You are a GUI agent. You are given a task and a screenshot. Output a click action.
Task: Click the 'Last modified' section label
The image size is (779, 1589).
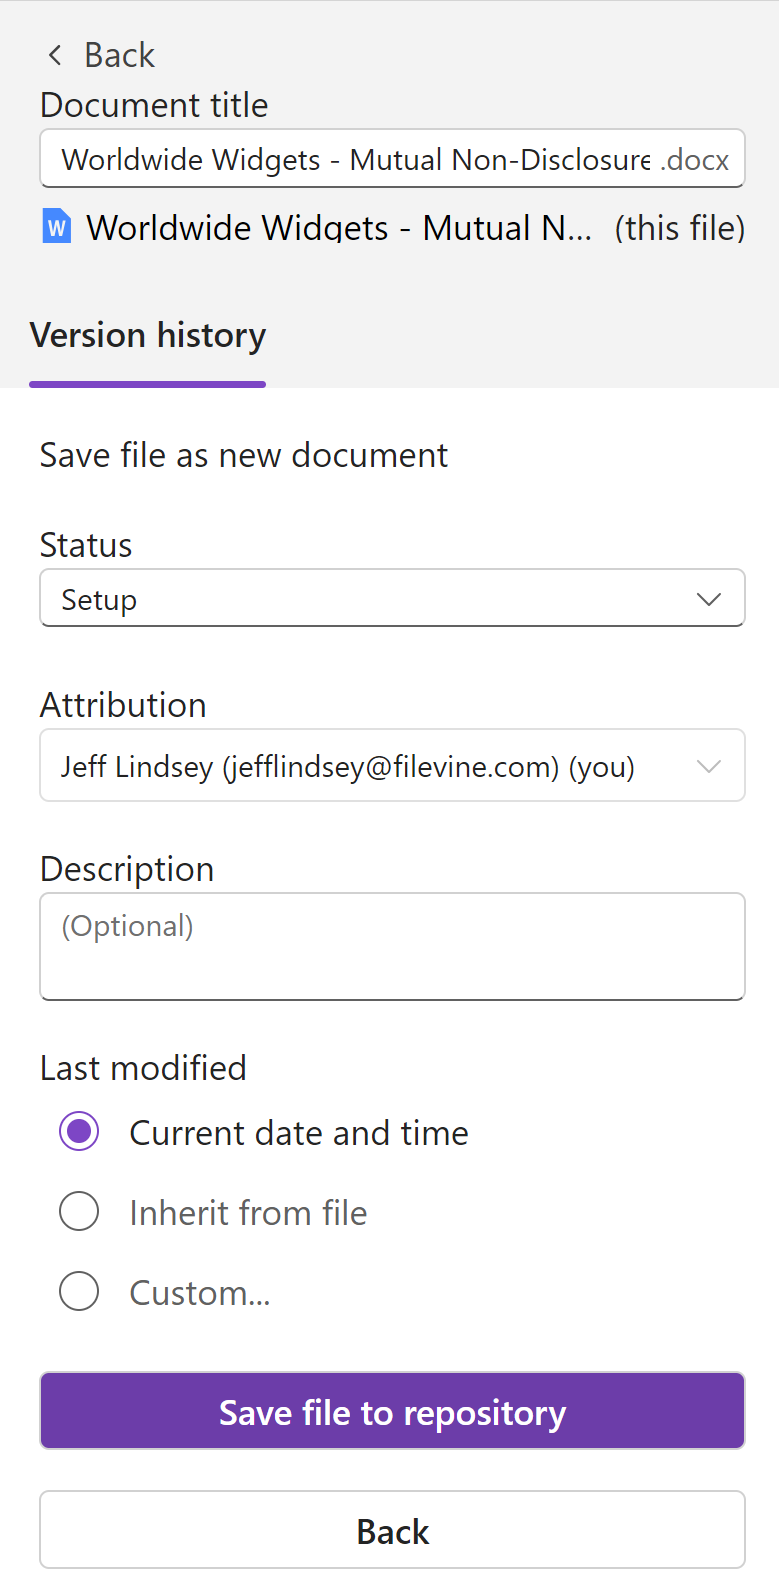tap(143, 1068)
